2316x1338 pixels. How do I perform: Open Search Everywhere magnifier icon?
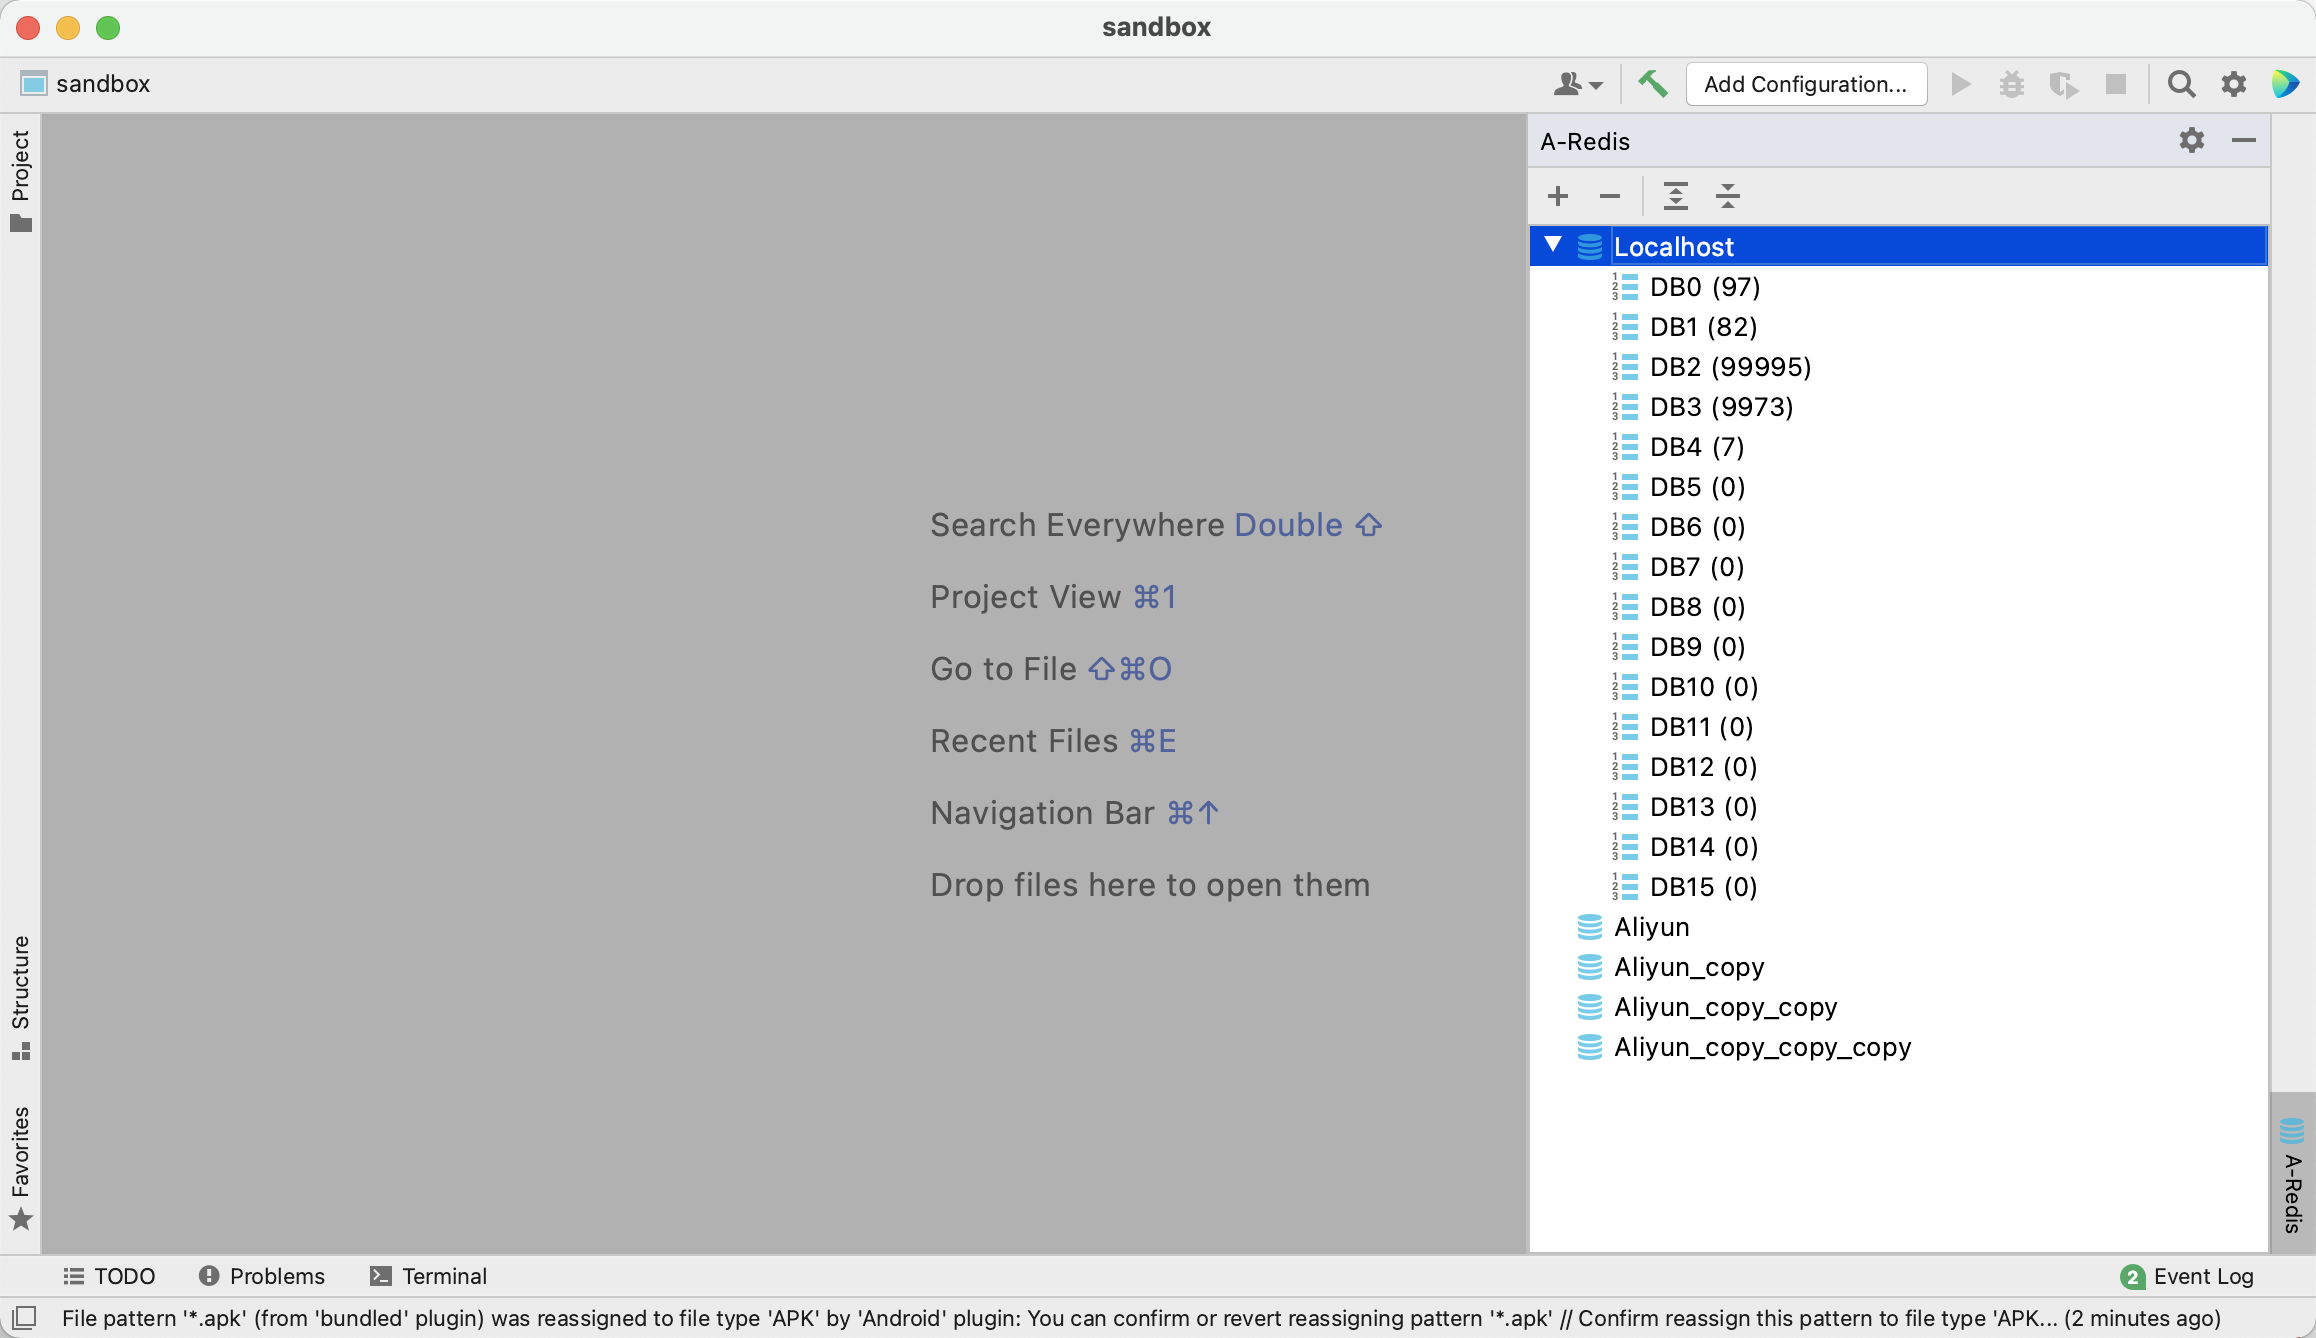point(2181,84)
